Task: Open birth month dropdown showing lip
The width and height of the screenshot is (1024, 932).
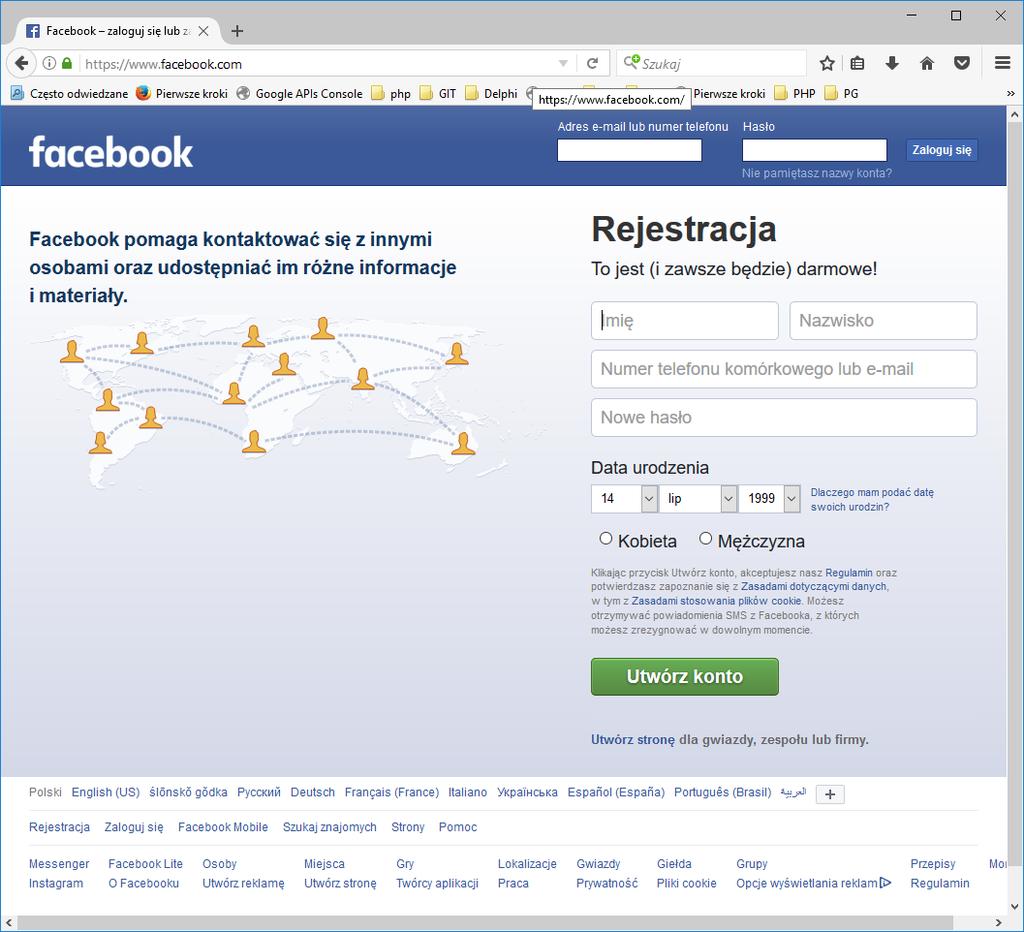Action: (698, 498)
